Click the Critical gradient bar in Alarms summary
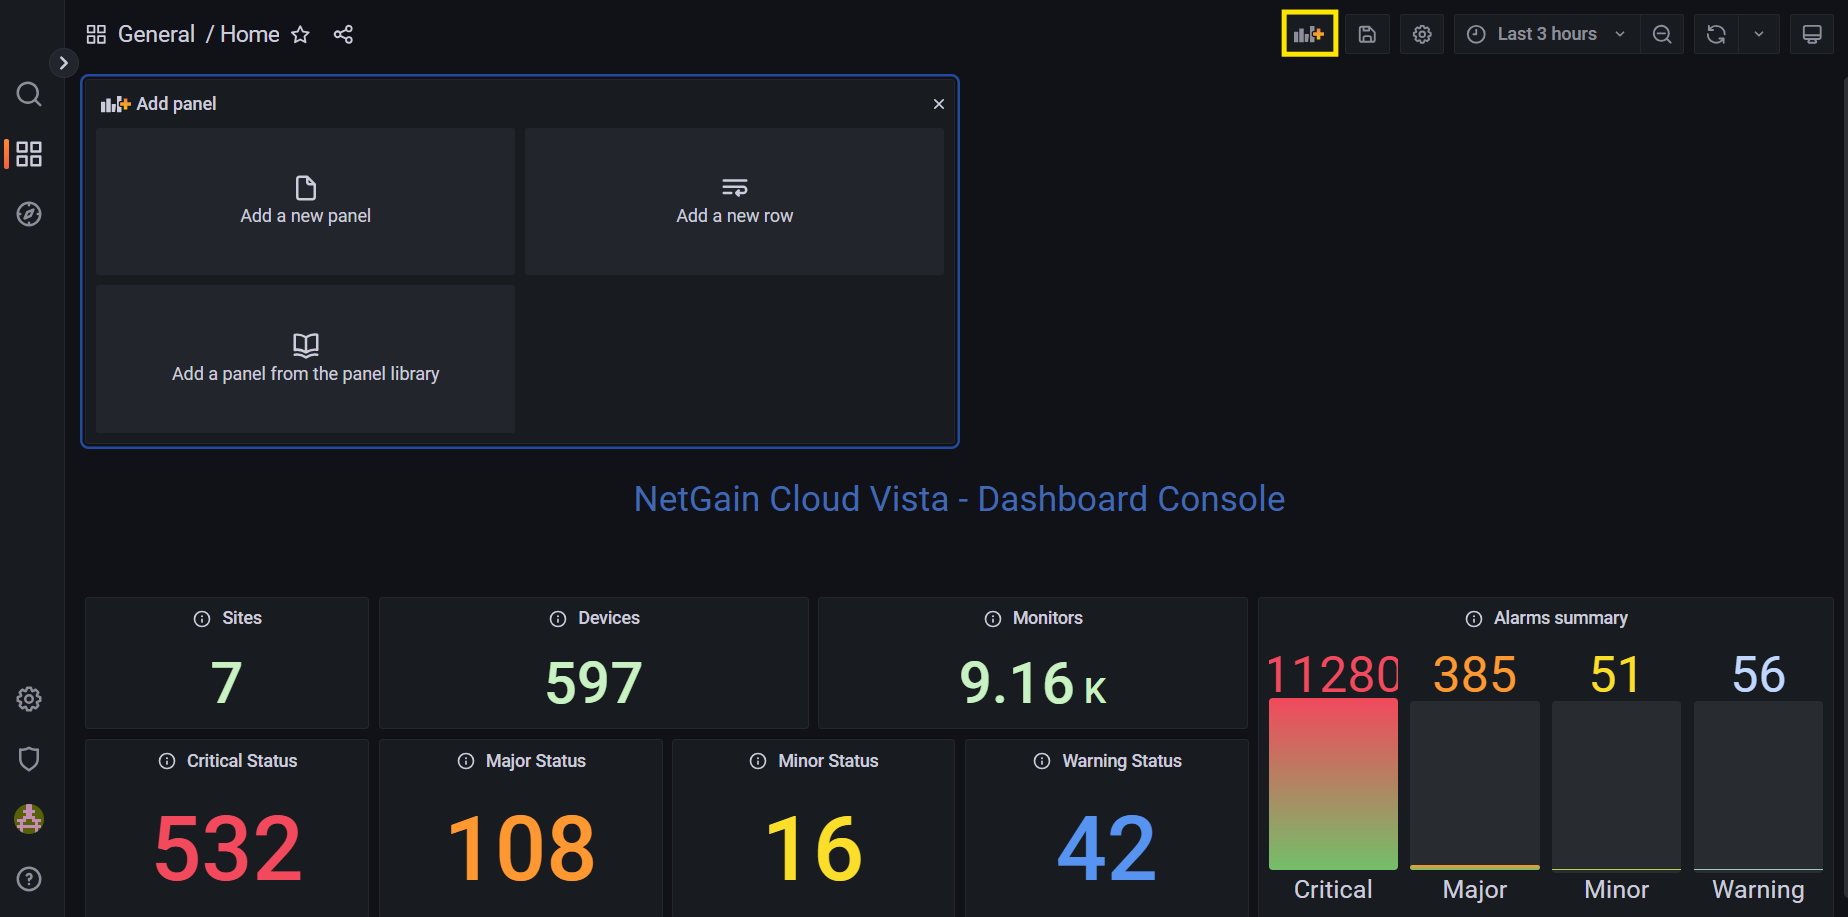Image resolution: width=1848 pixels, height=917 pixels. [1333, 785]
